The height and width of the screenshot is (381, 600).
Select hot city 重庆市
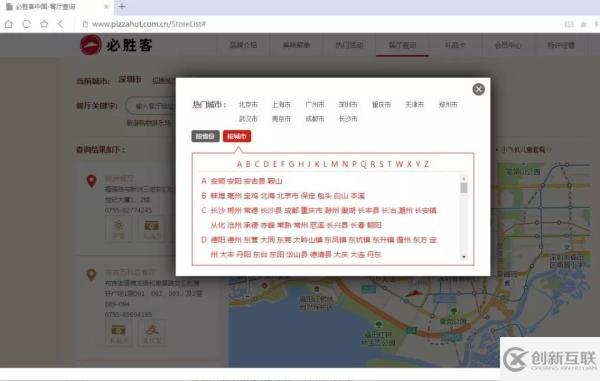tap(381, 104)
